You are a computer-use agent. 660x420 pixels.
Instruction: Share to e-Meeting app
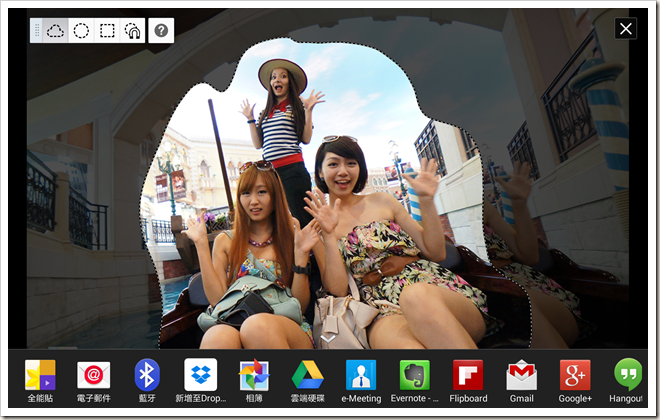point(361,380)
